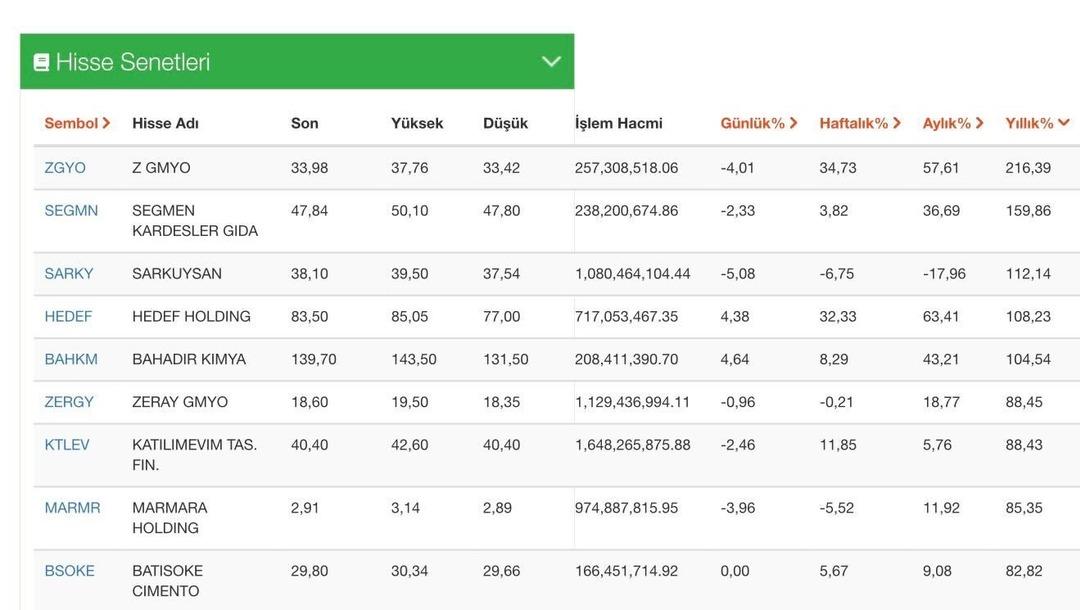The width and height of the screenshot is (1080, 610).
Task: Open the BSOKE stock link
Action: click(69, 571)
